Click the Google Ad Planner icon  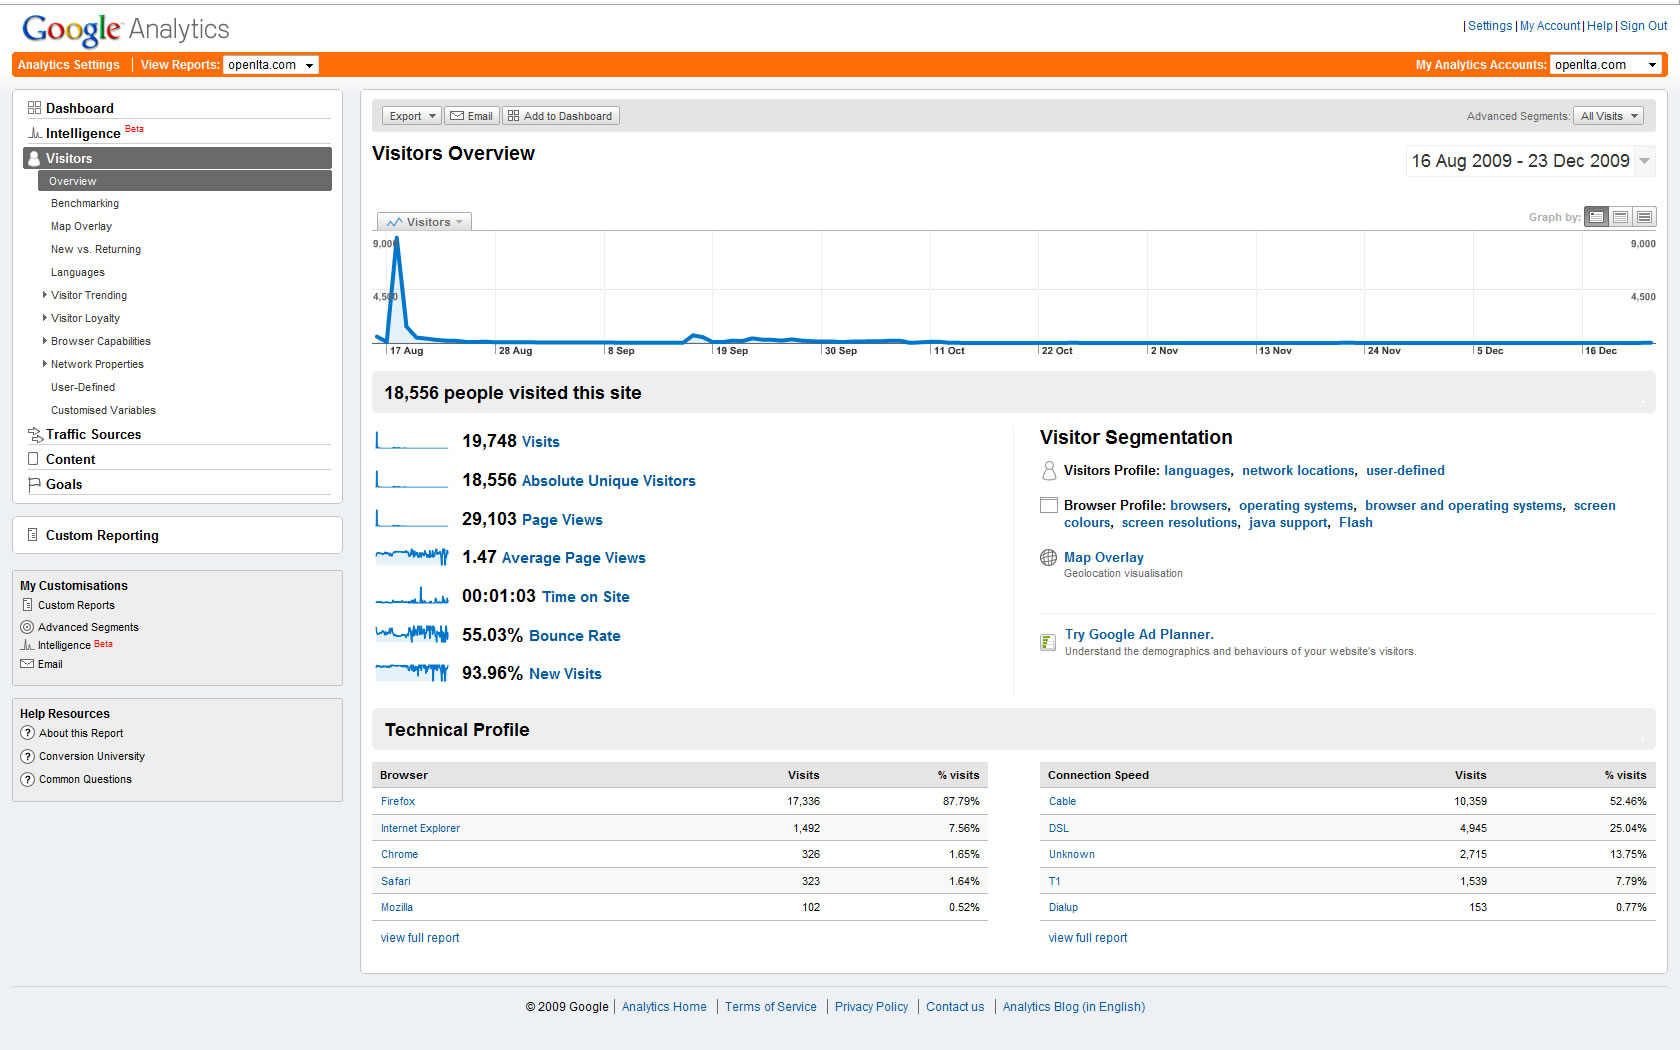[x=1048, y=642]
